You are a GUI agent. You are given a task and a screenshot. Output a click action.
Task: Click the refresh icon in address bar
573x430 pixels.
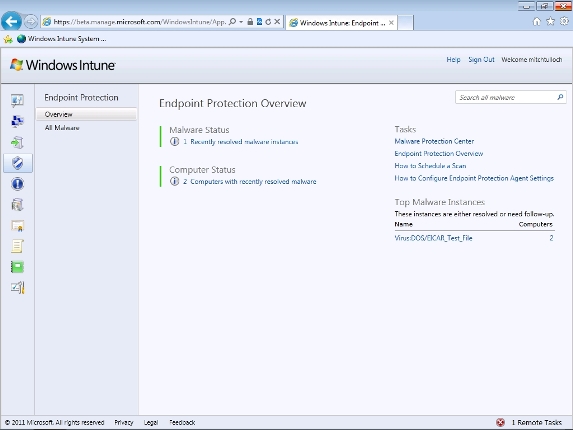[268, 22]
